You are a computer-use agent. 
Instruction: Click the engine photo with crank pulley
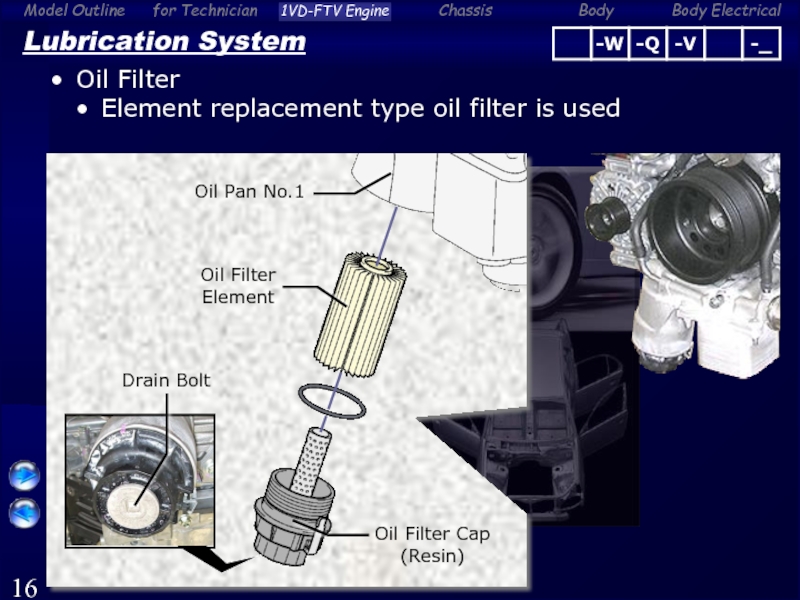(684, 265)
